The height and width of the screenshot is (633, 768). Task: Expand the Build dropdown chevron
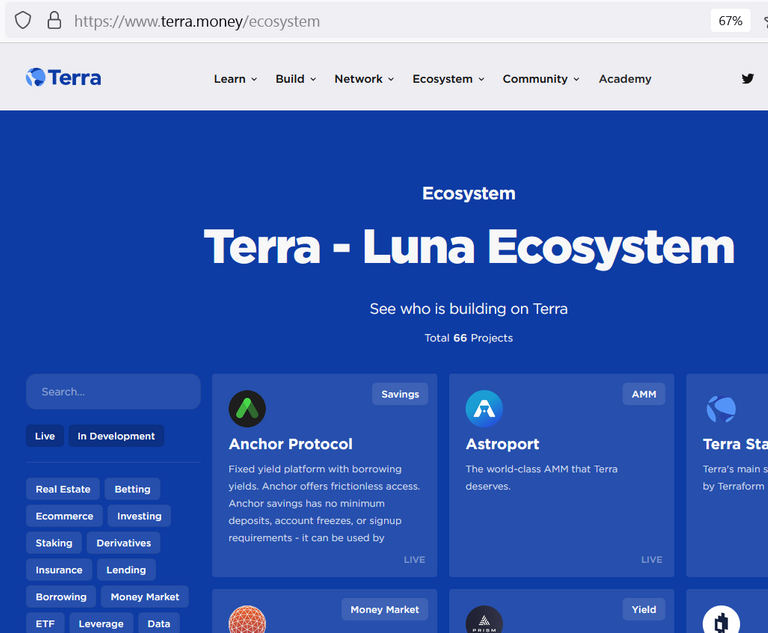click(313, 79)
